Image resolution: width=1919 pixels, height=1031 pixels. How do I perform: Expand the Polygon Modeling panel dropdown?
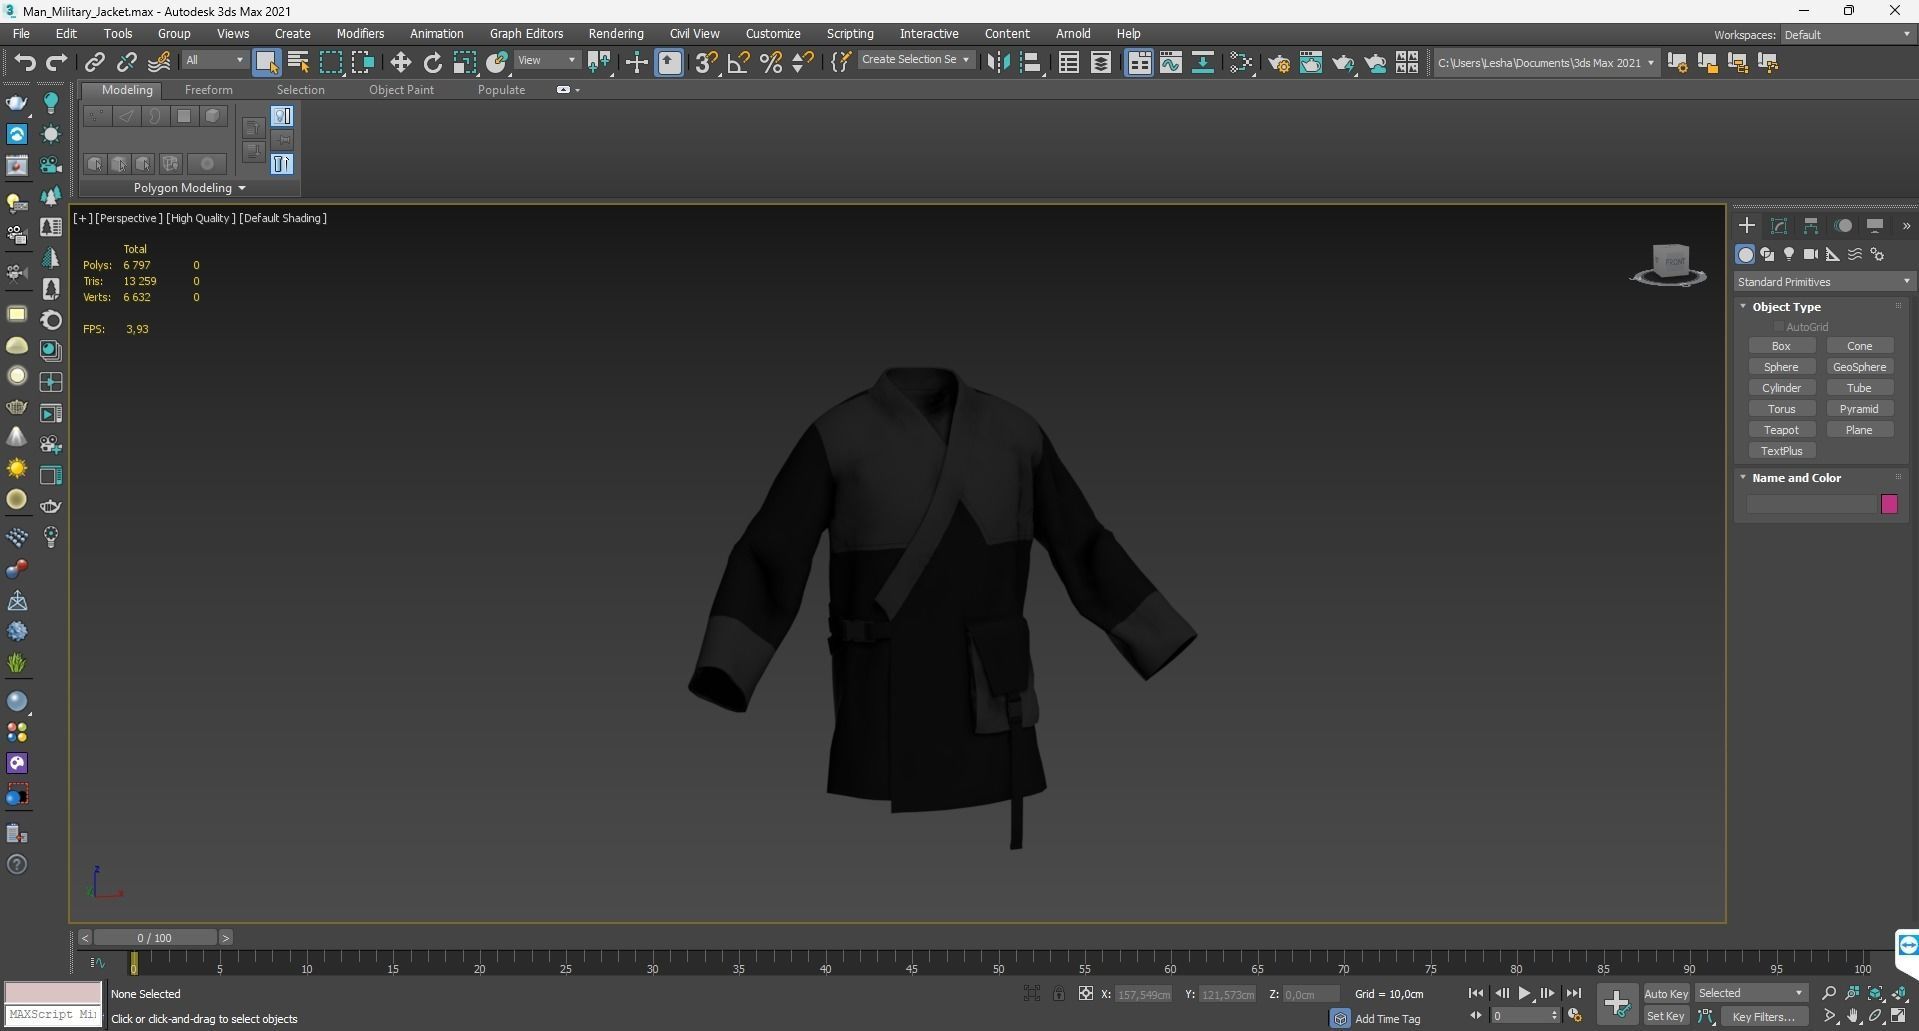coord(189,188)
